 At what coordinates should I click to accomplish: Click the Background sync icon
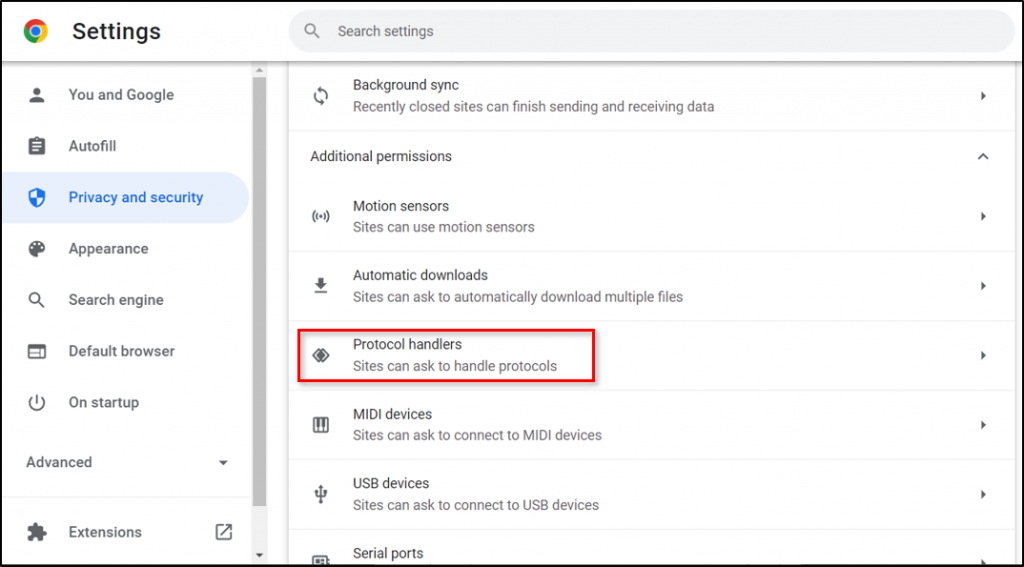[321, 96]
